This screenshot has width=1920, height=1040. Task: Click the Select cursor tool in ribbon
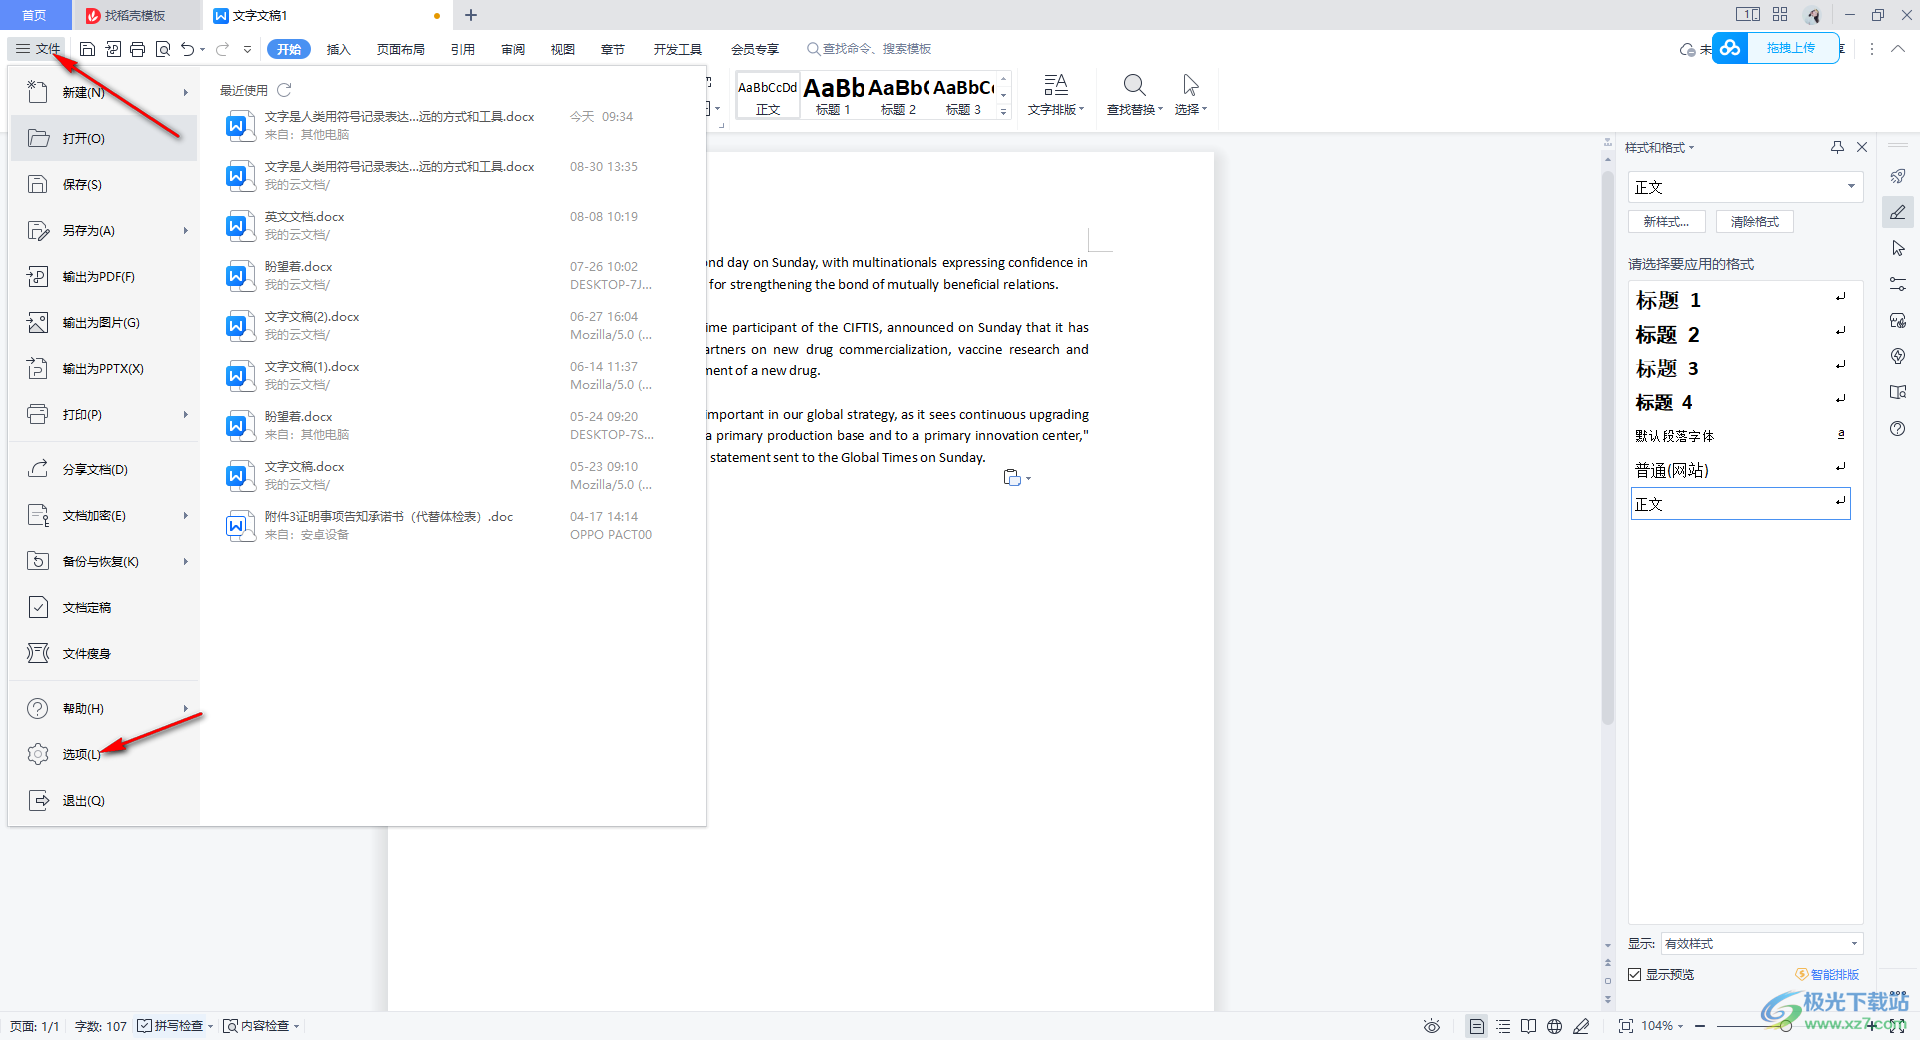pyautogui.click(x=1190, y=95)
